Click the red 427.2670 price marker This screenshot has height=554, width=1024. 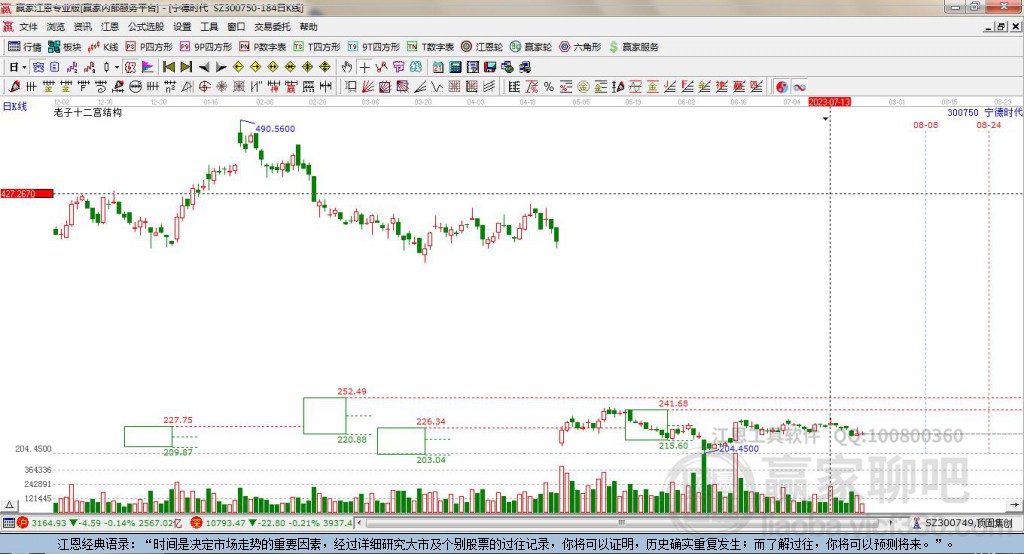click(x=27, y=193)
